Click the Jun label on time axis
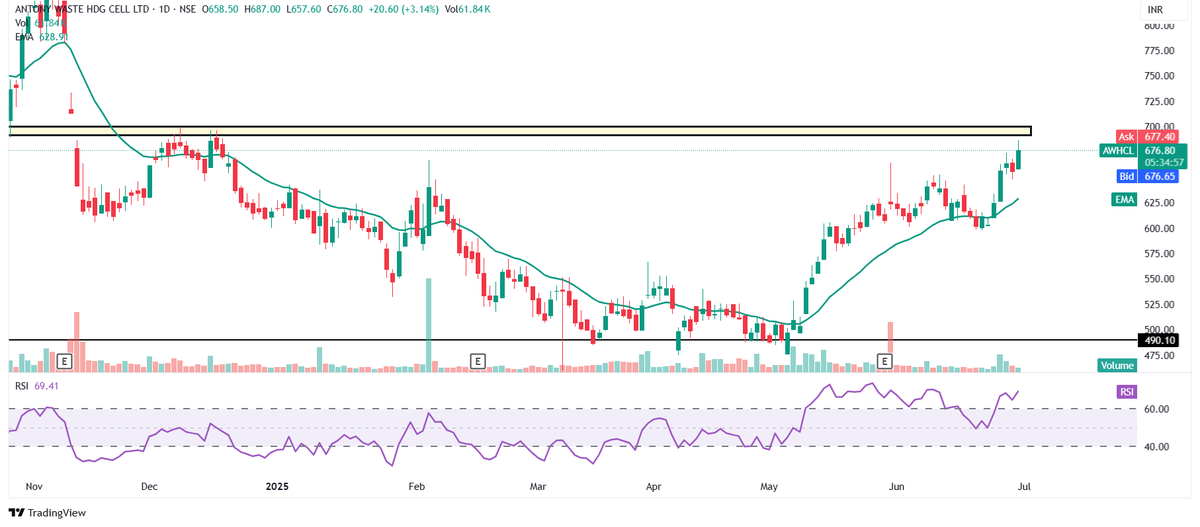 coord(897,486)
